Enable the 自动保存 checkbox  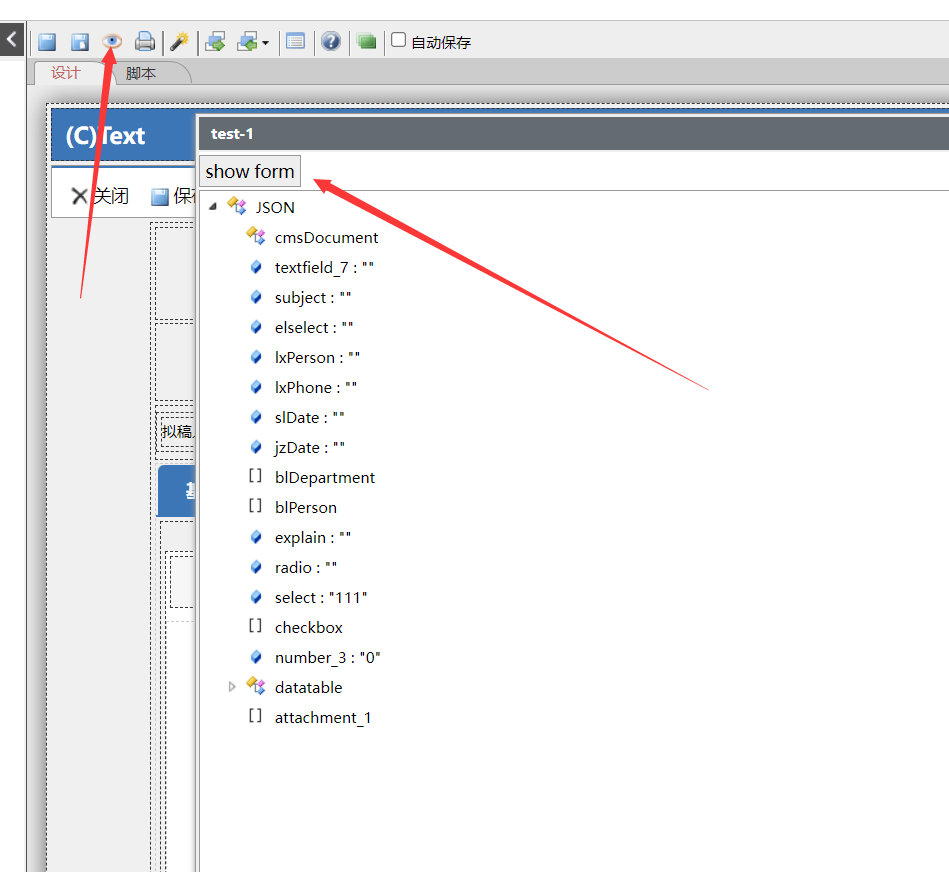tap(398, 40)
